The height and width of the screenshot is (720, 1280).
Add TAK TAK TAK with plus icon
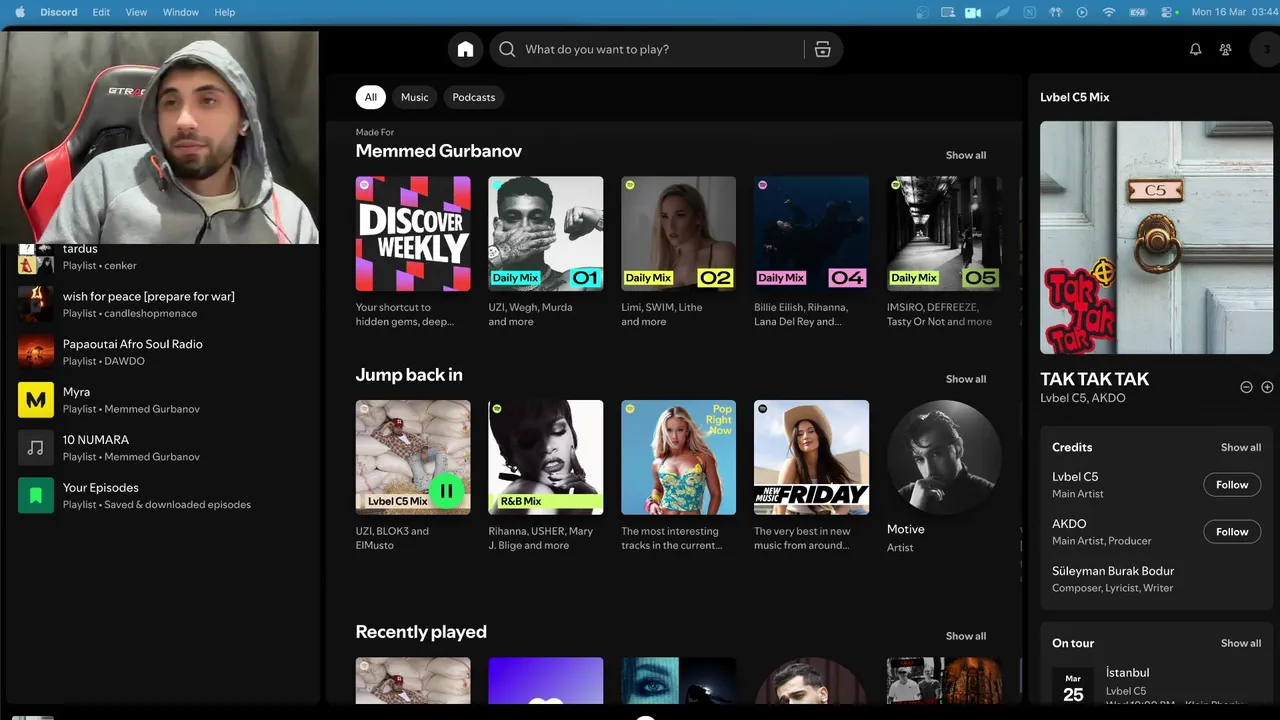point(1267,387)
